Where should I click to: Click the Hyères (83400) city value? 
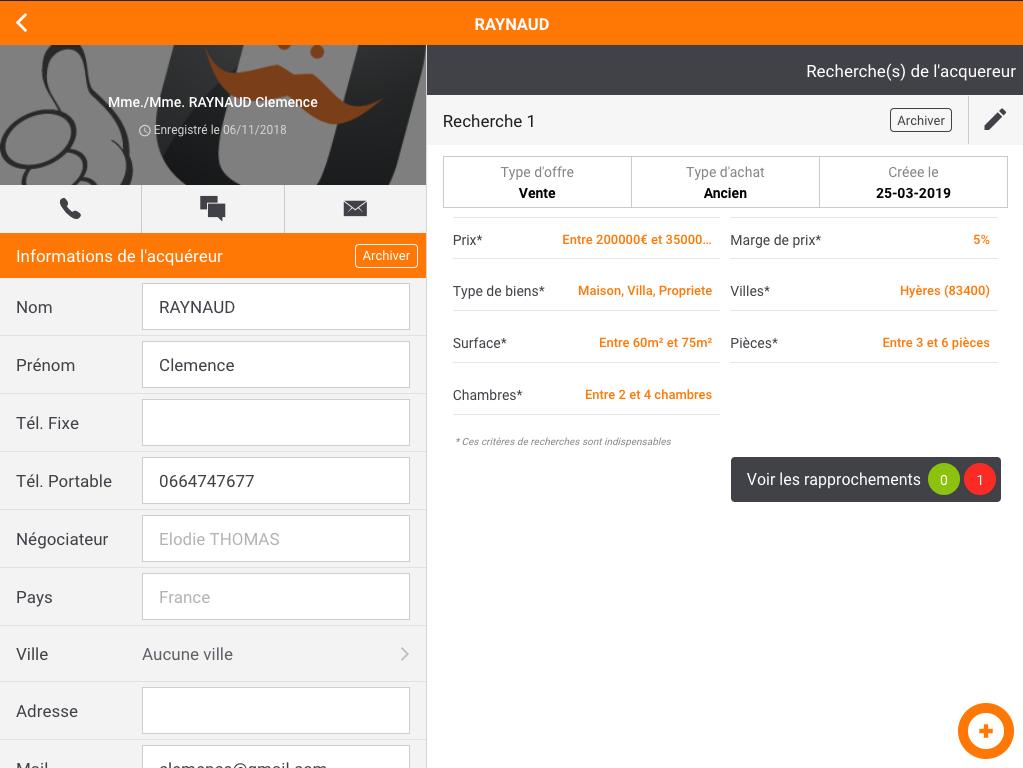[x=945, y=291]
